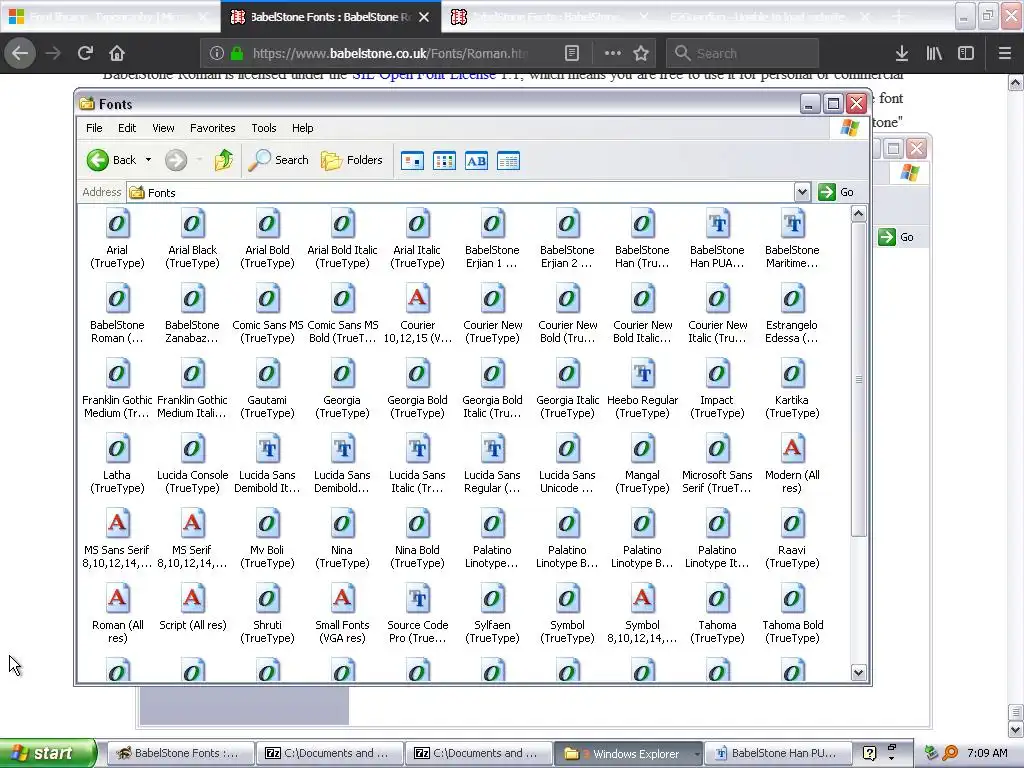Select the Georgia (TrueType) font icon

(x=342, y=374)
